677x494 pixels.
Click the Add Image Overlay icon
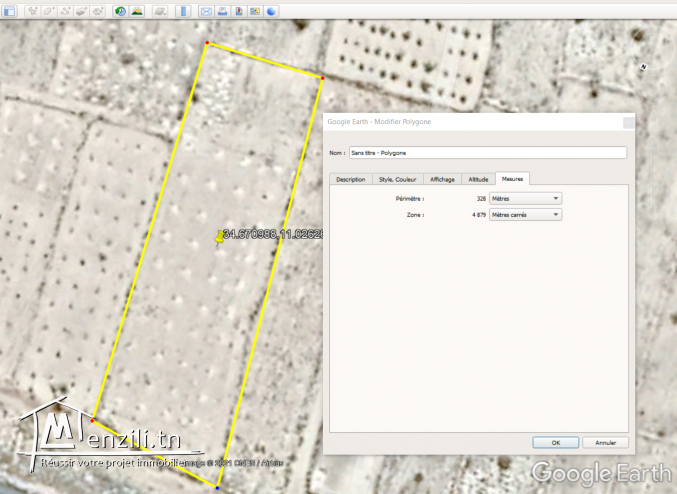(x=82, y=12)
